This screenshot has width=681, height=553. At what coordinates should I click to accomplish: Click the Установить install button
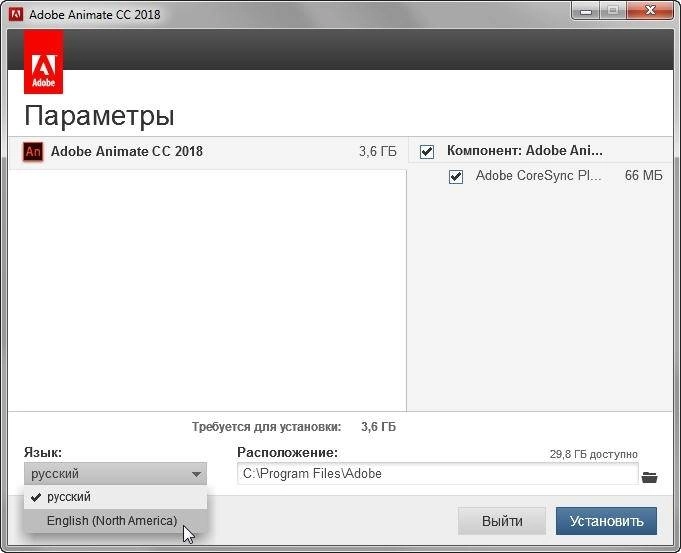(606, 521)
